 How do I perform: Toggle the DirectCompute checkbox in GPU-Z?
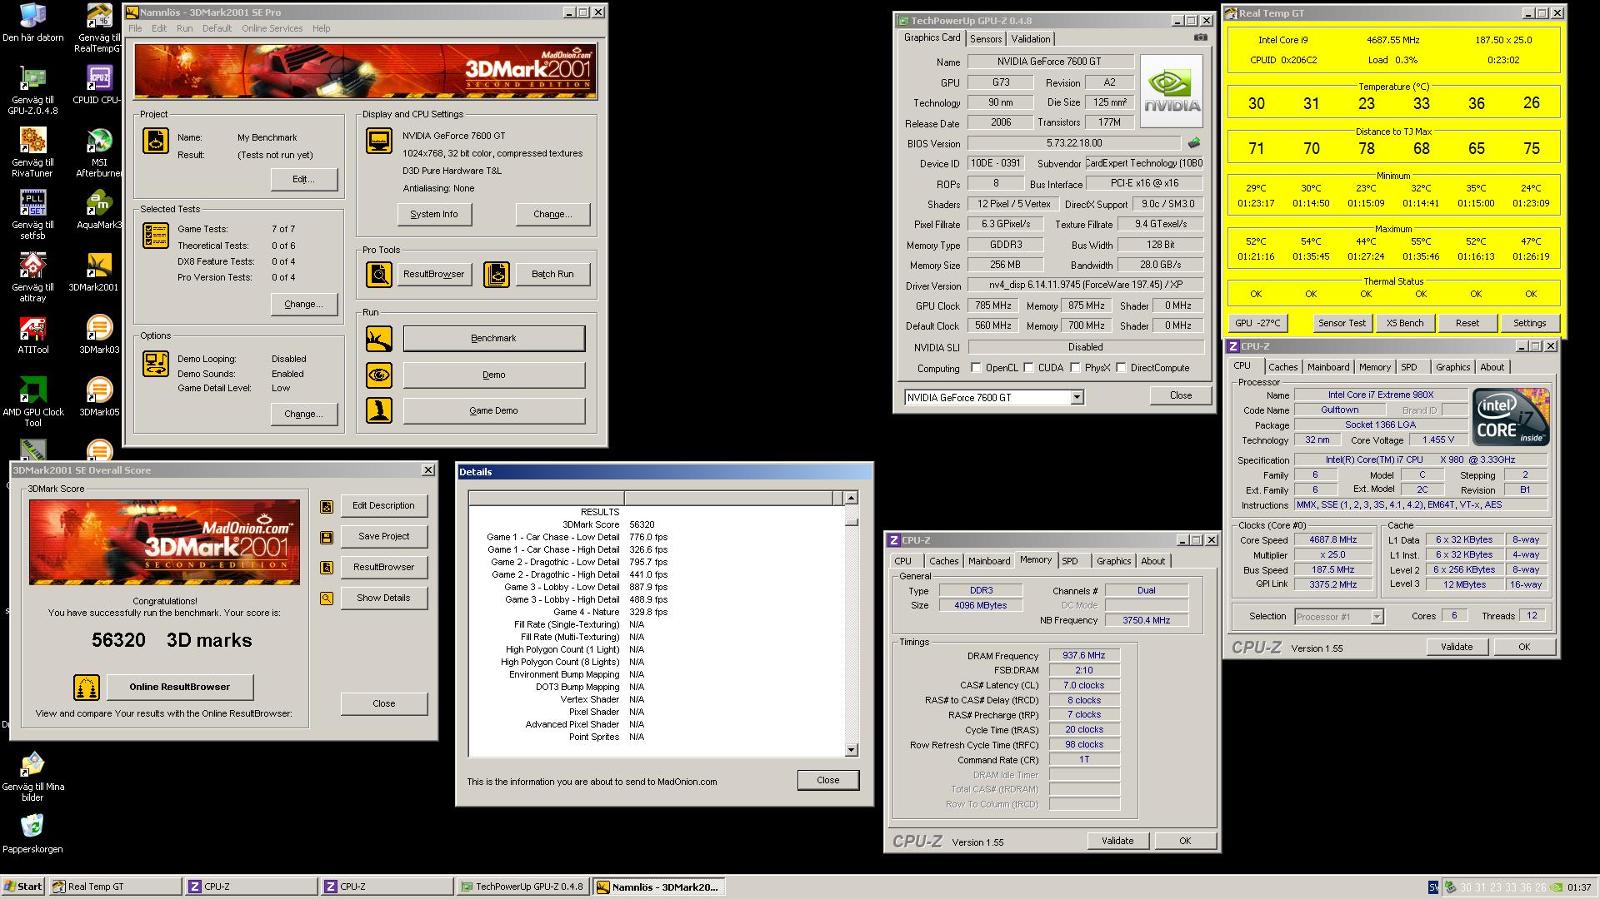click(1121, 368)
